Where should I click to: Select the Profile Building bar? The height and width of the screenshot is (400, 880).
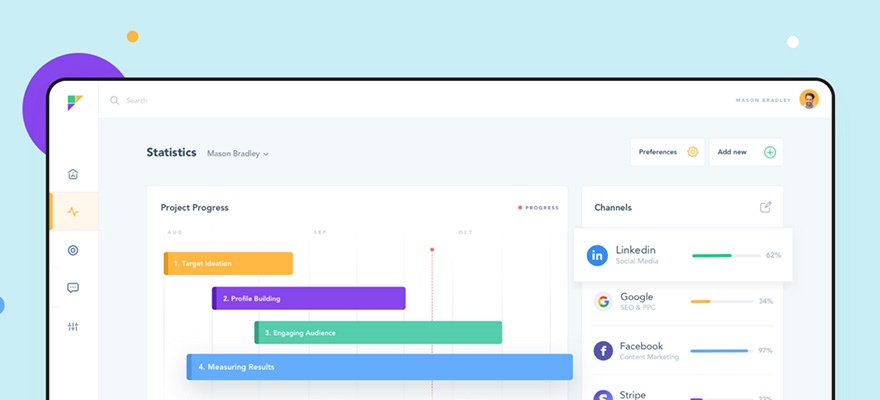coord(308,298)
